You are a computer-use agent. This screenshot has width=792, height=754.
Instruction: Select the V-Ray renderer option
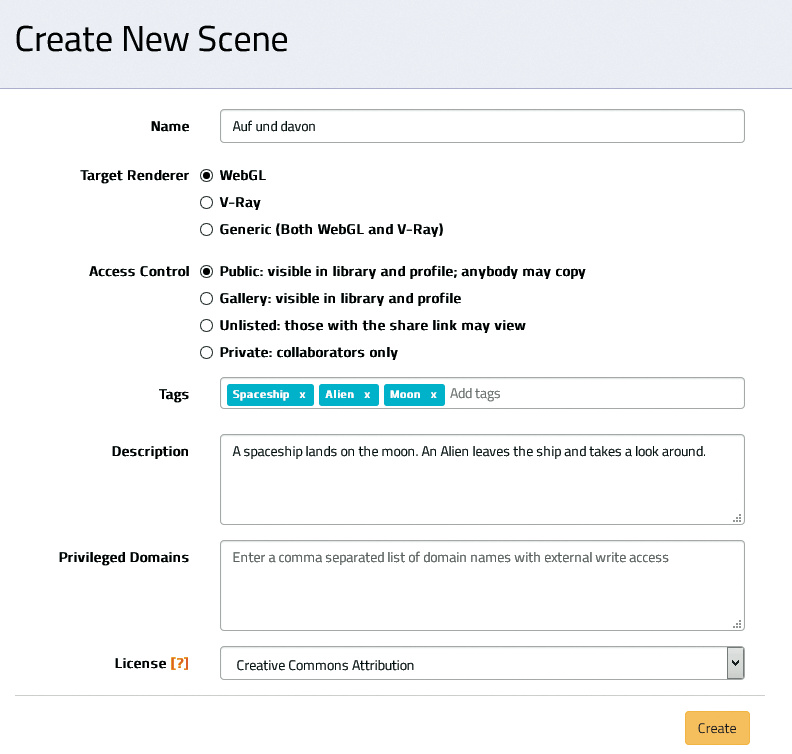click(x=207, y=202)
